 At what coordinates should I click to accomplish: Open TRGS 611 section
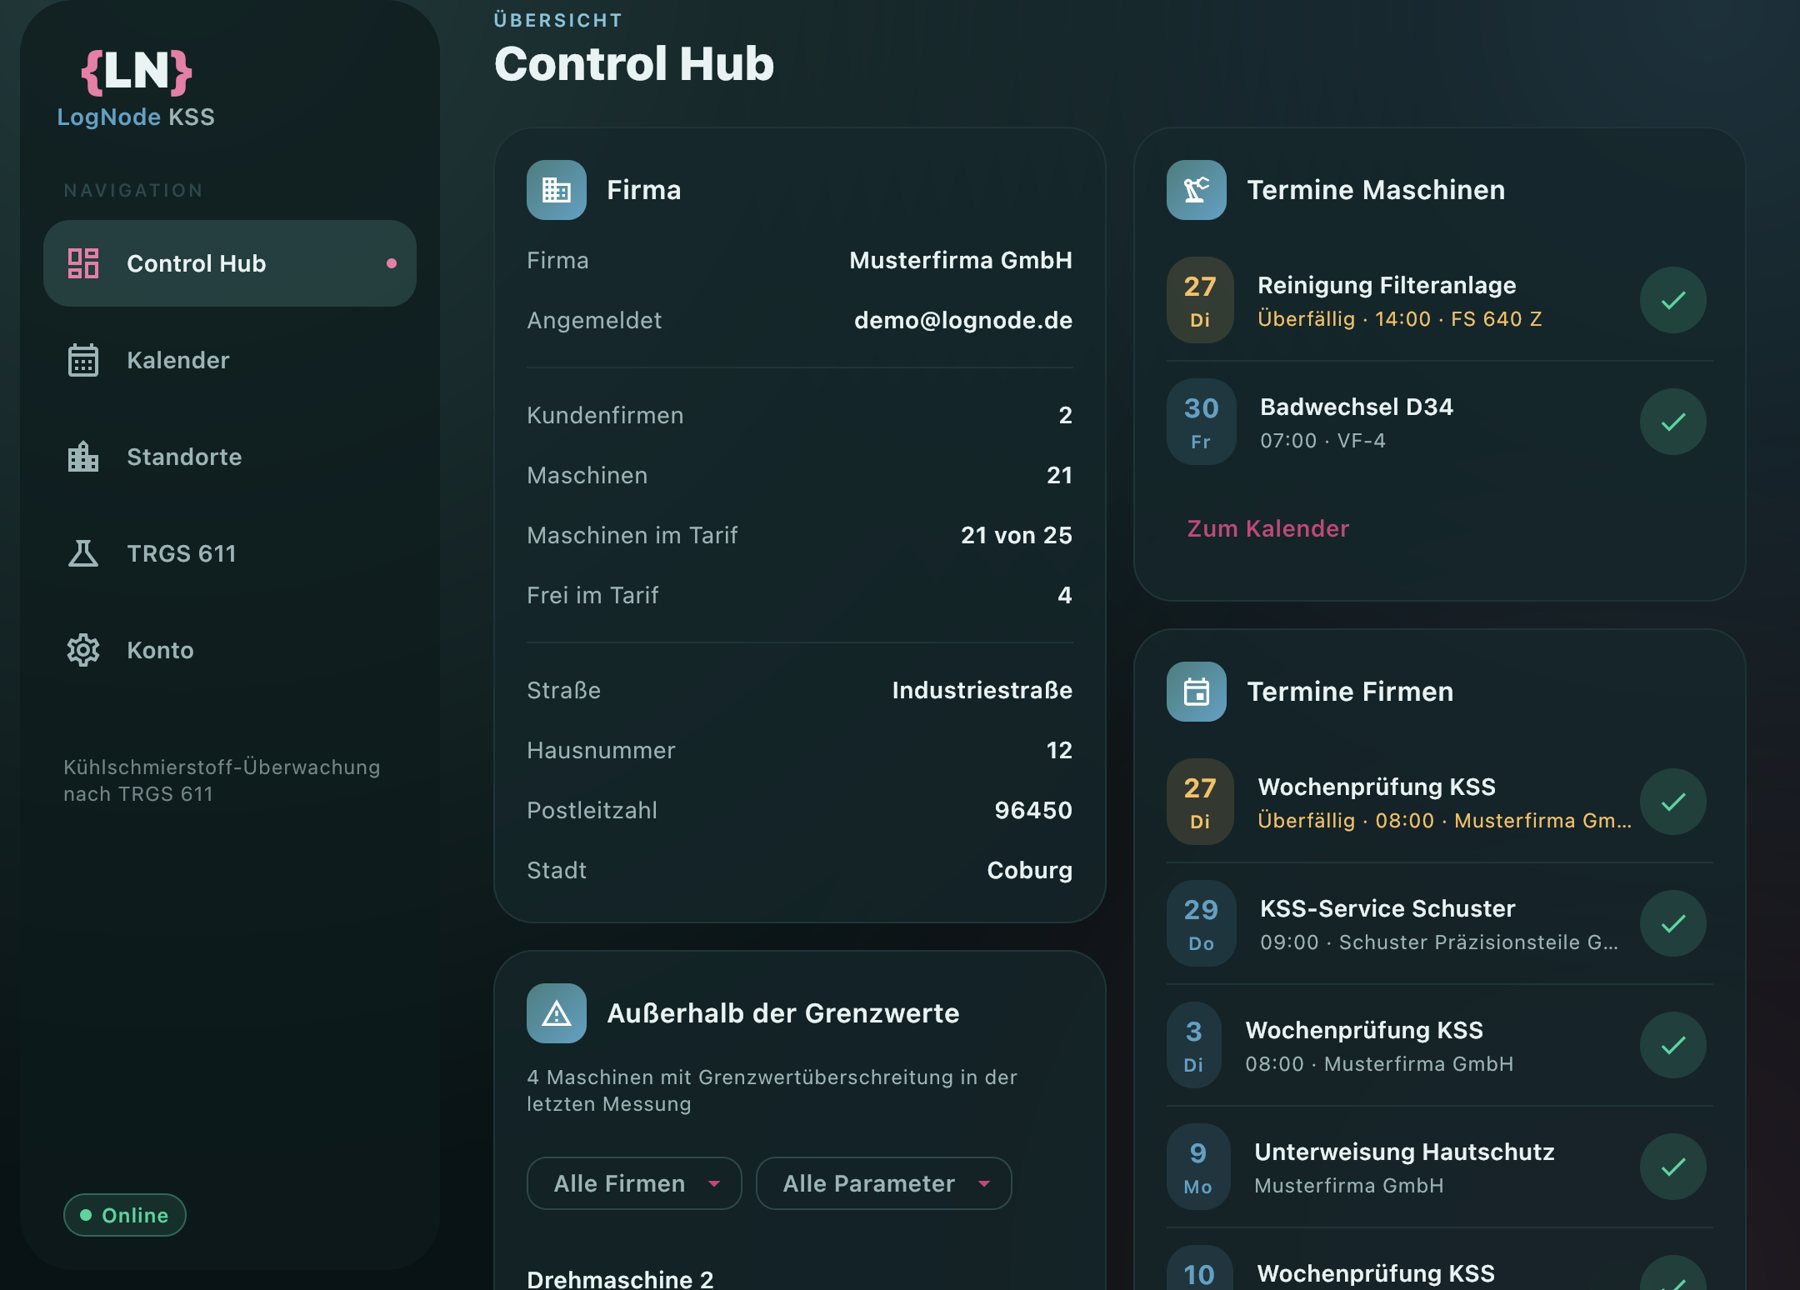[x=230, y=553]
